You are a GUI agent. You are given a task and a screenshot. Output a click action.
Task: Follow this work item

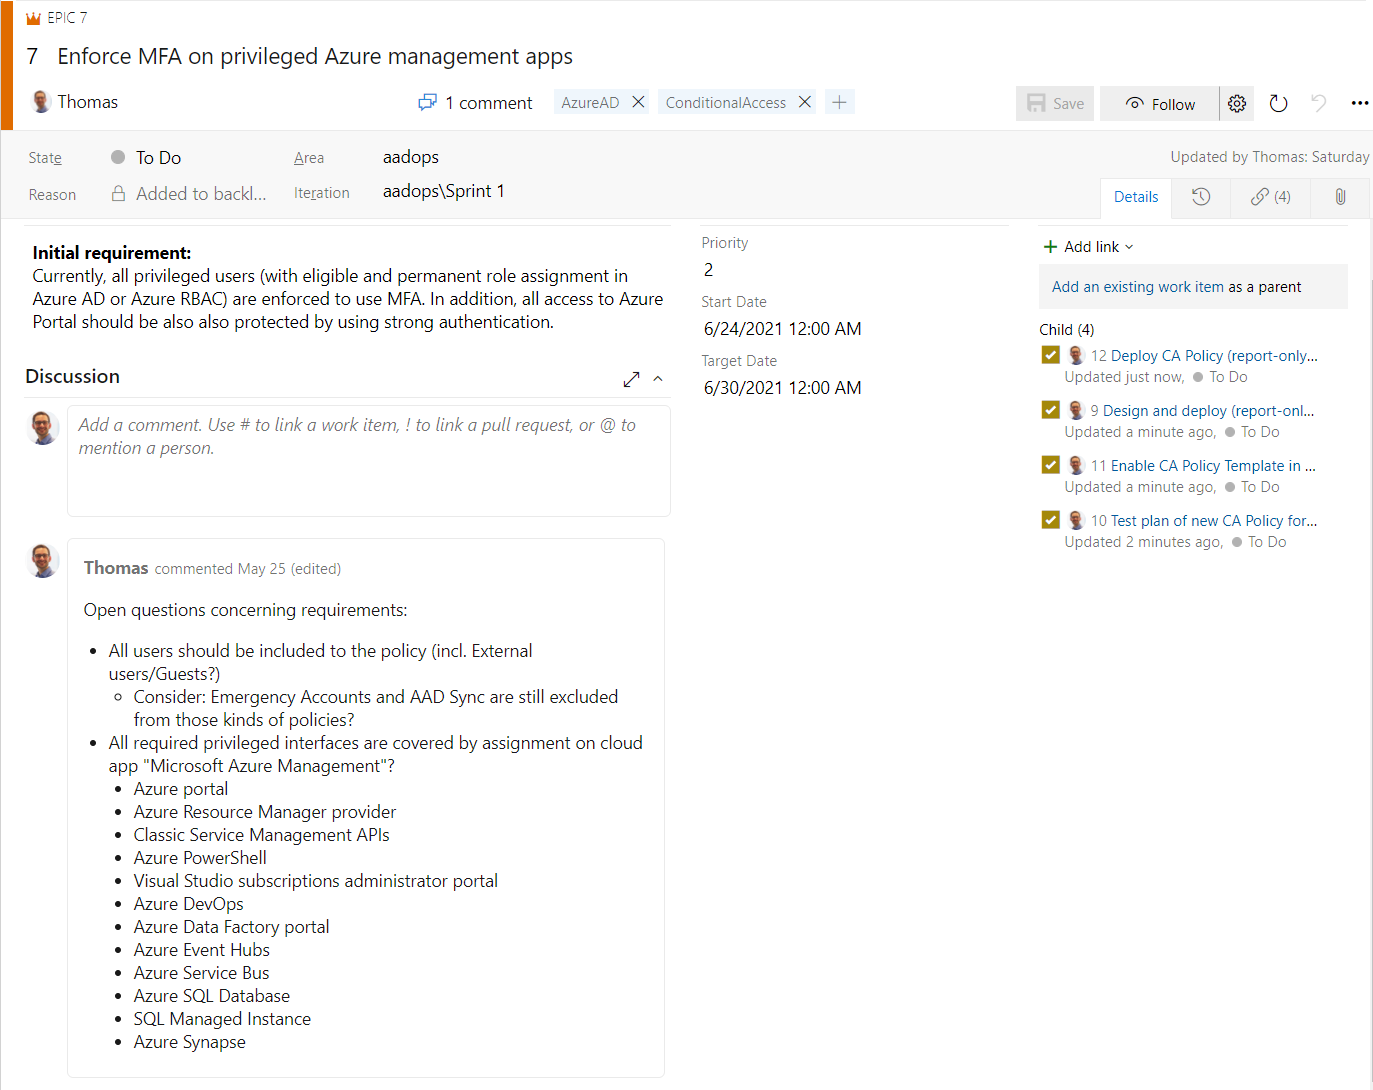[x=1160, y=104]
